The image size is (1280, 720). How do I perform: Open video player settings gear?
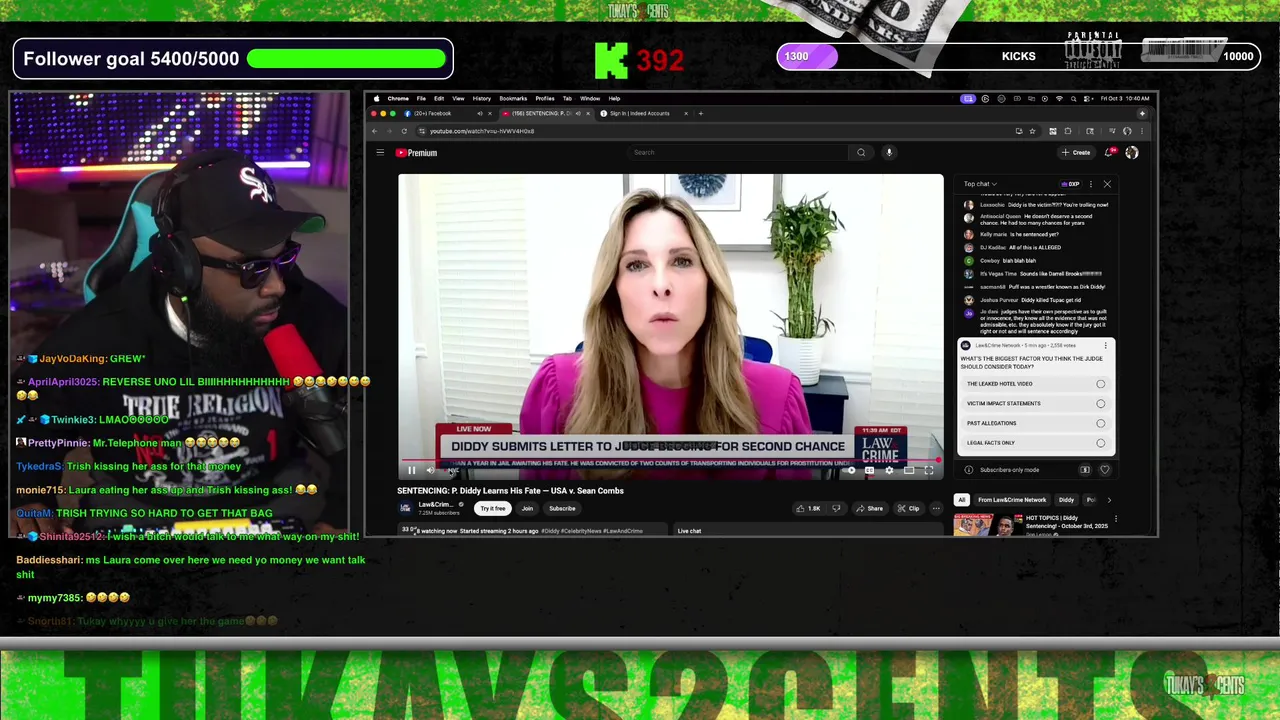coord(889,470)
